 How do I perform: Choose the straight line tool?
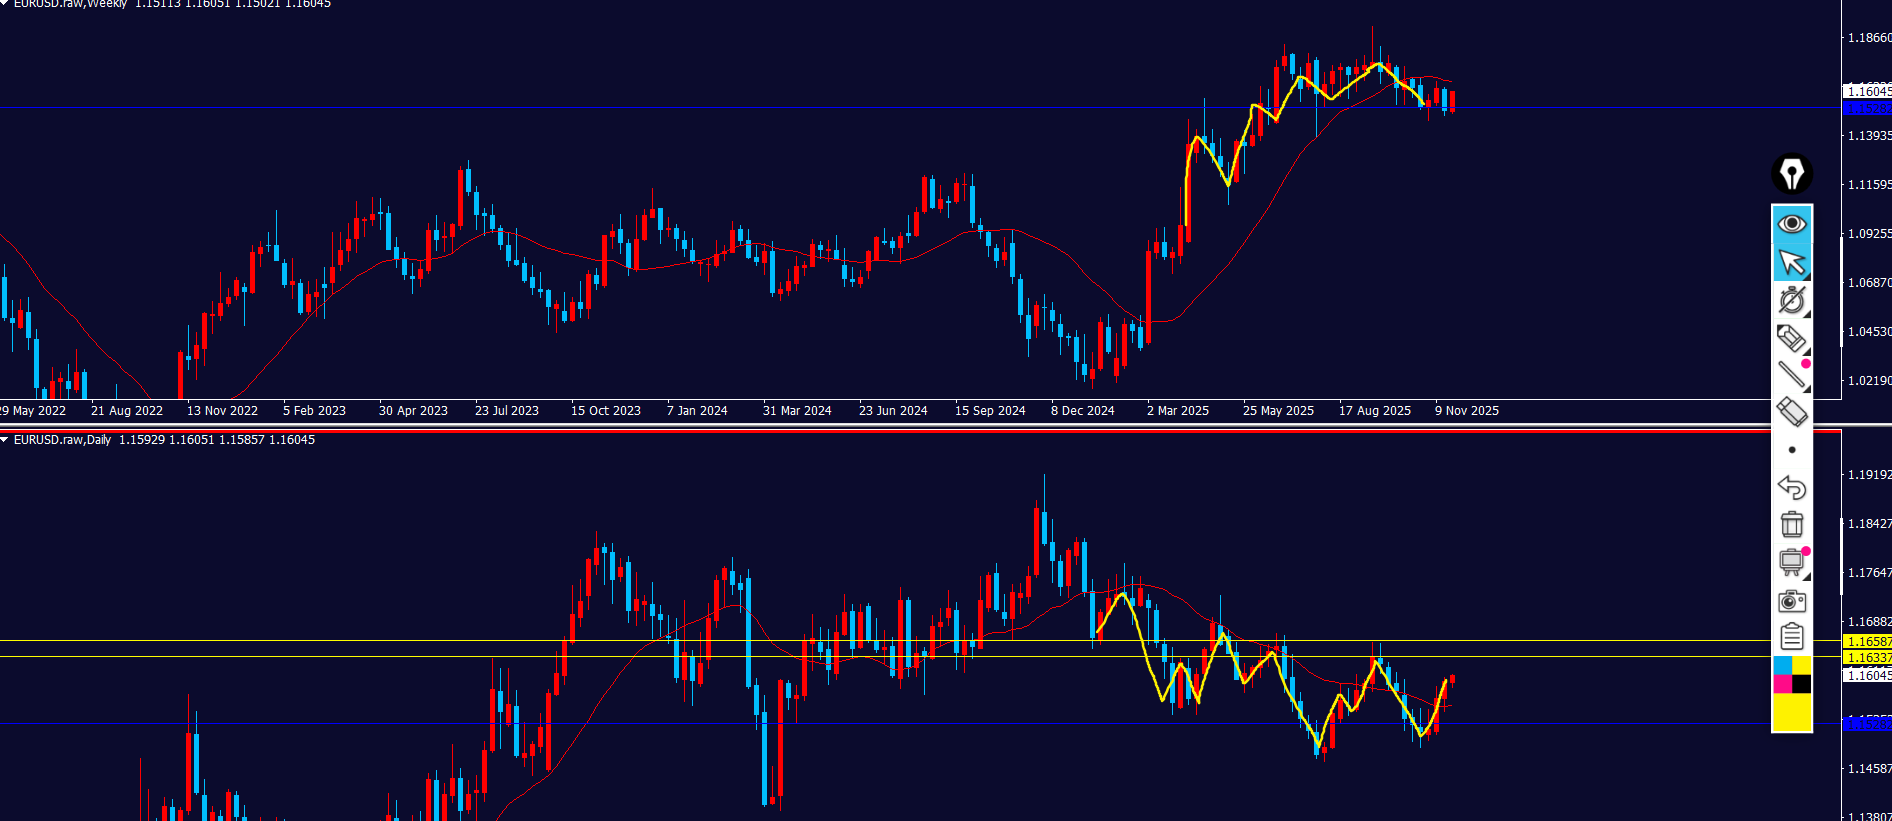point(1791,375)
